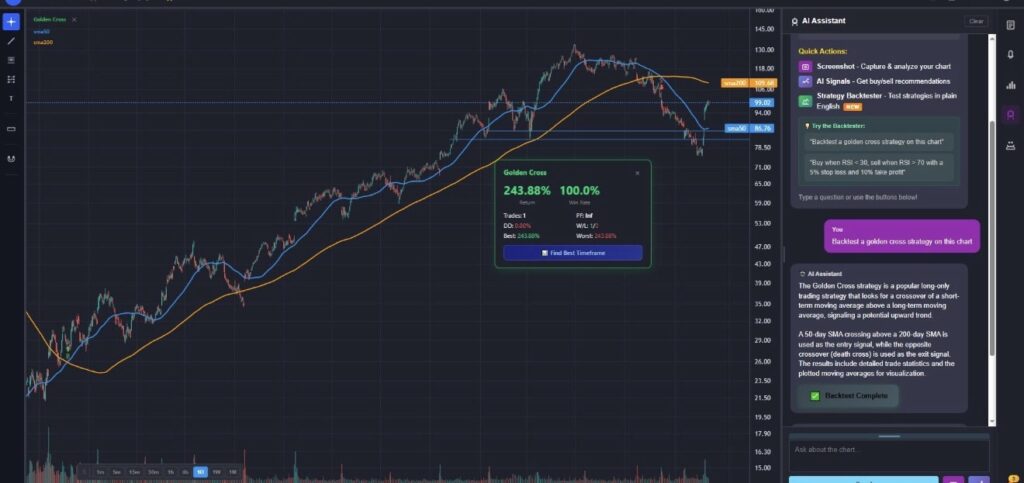Click the golden cross backtest suggestion
Image resolution: width=1024 pixels, height=483 pixels.
tap(878, 142)
